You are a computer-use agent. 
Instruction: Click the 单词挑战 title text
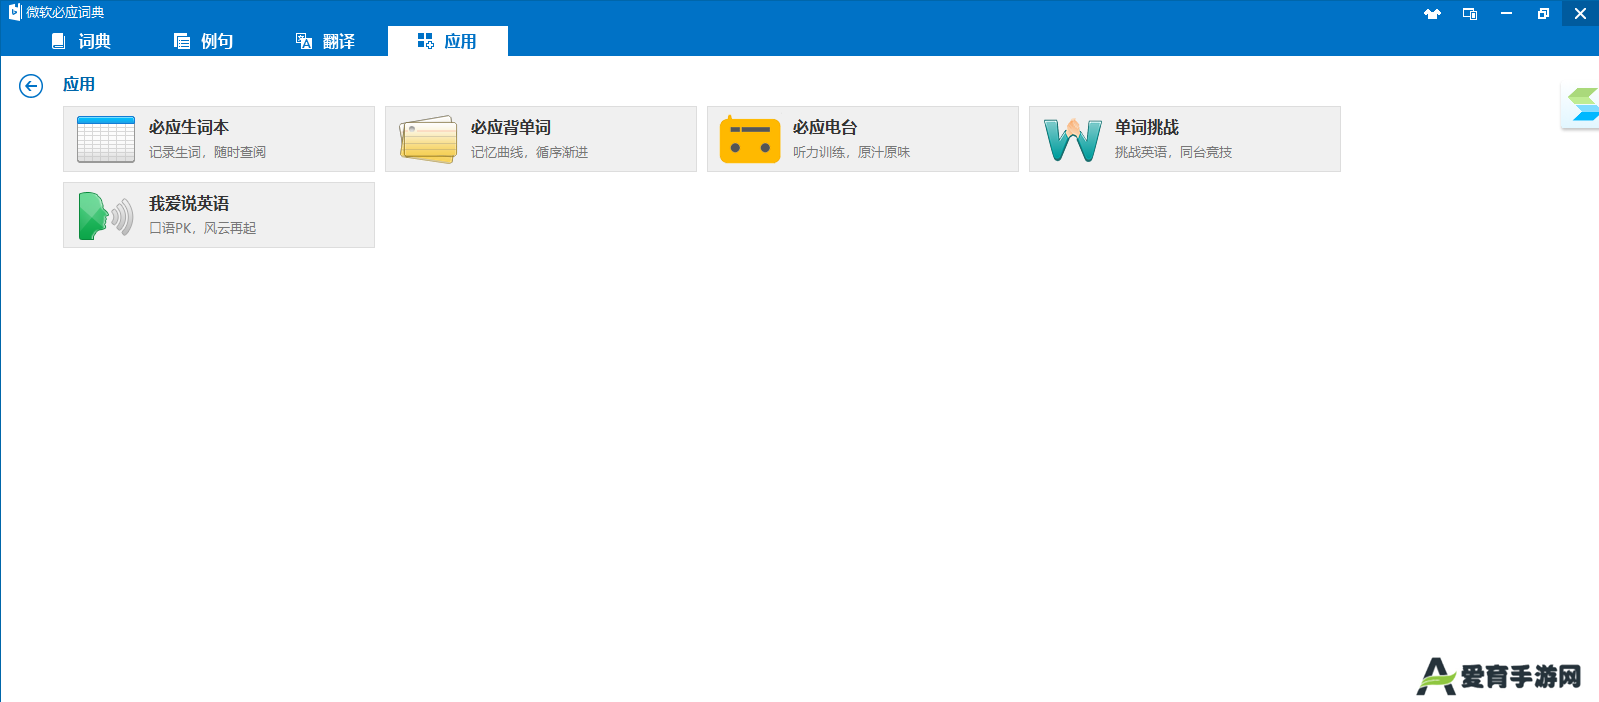coord(1147,127)
